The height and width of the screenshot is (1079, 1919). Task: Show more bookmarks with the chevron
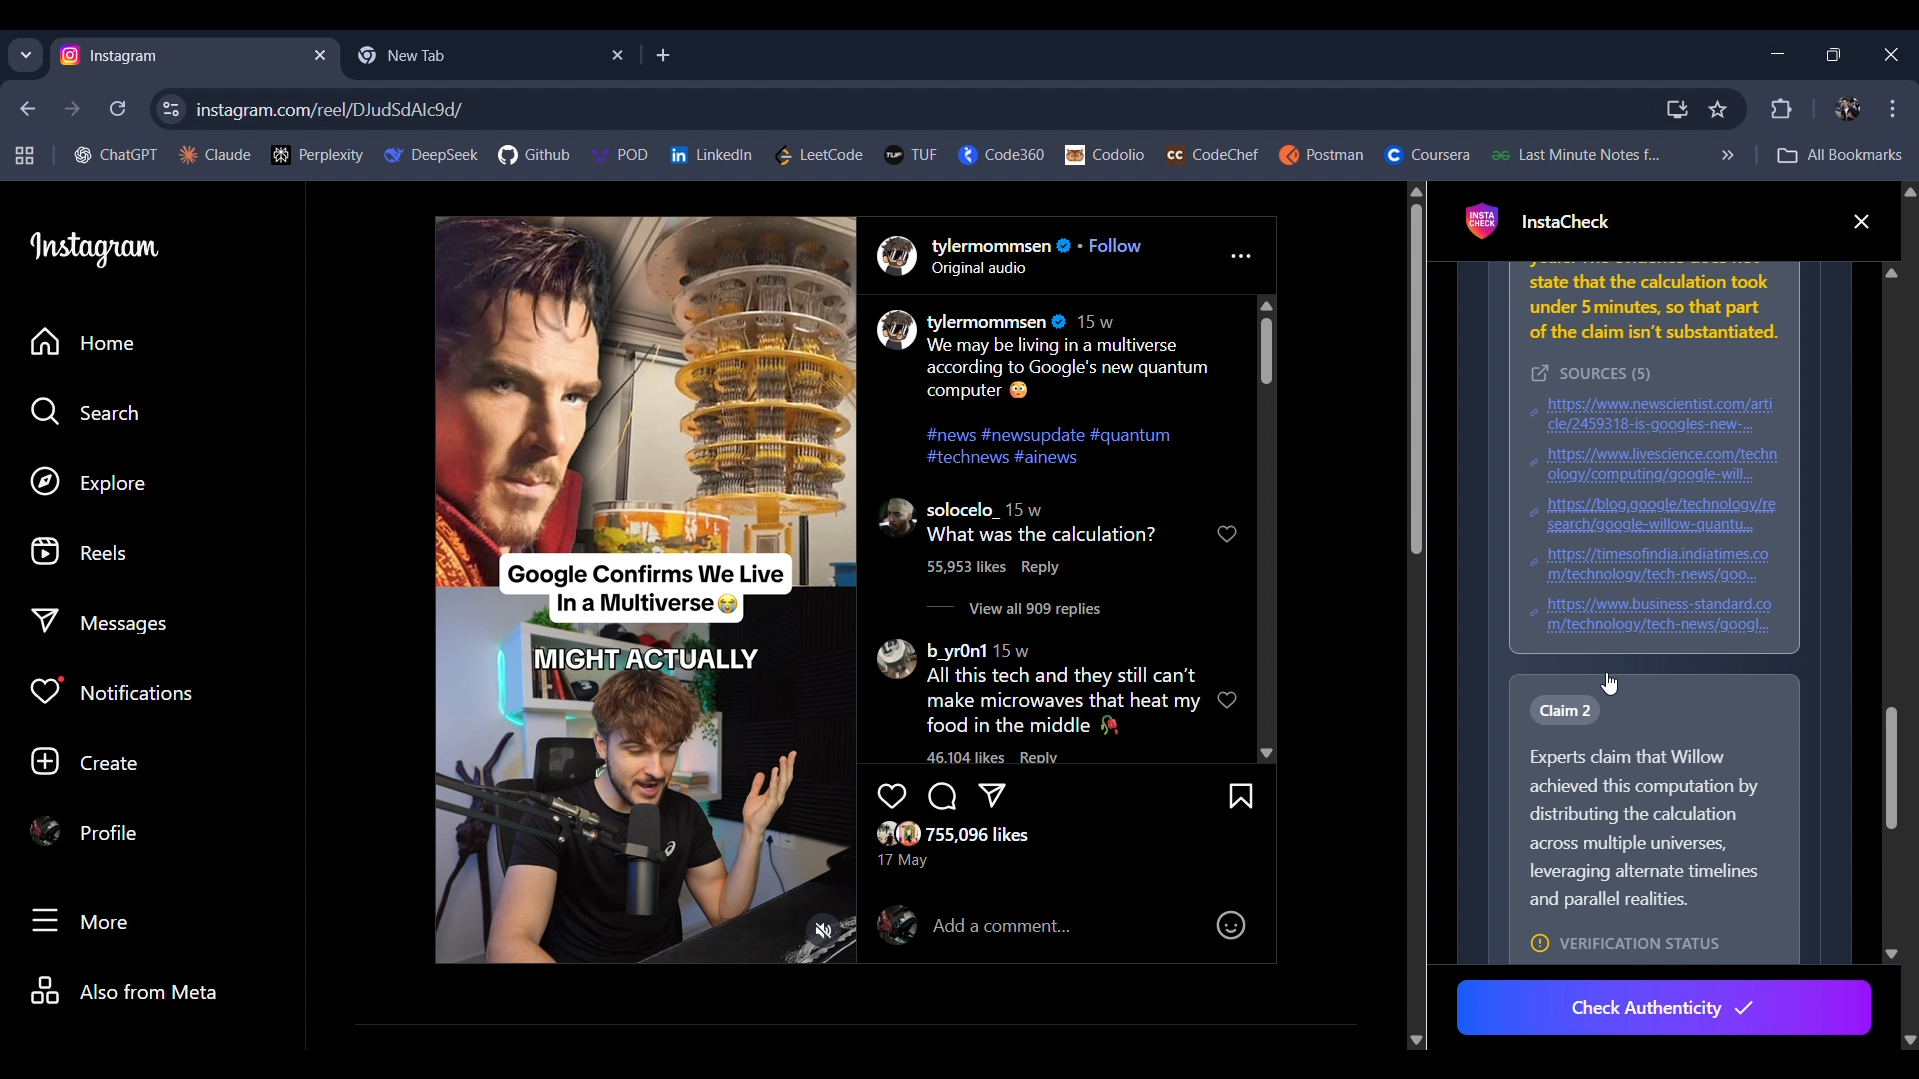pos(1727,155)
